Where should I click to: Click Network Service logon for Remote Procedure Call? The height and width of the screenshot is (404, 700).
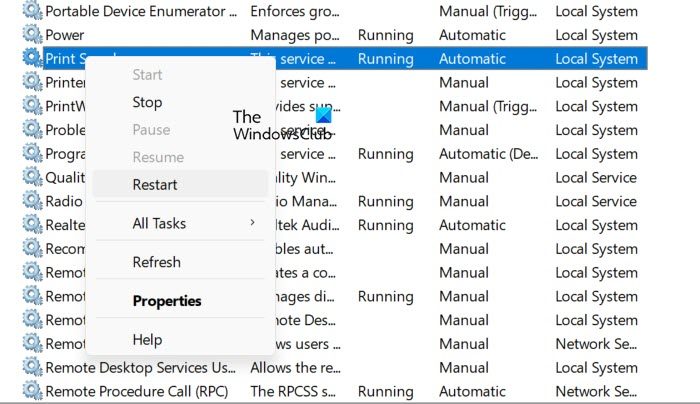click(x=596, y=392)
